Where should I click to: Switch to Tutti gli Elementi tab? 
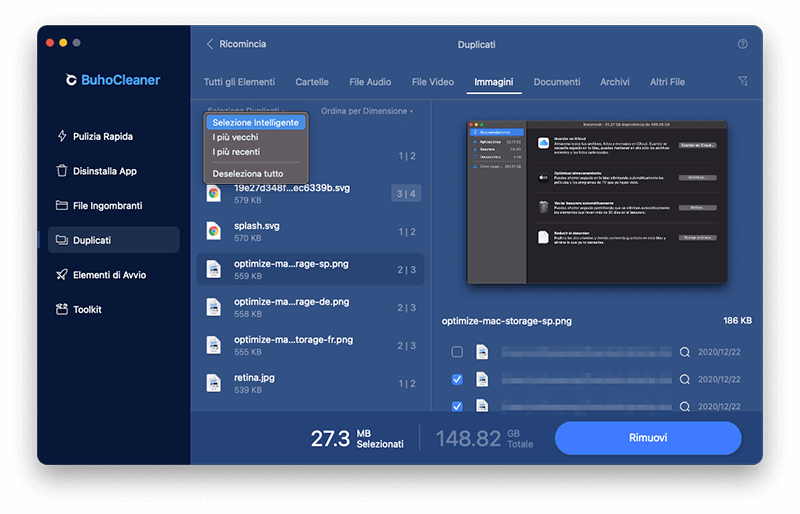coord(239,82)
